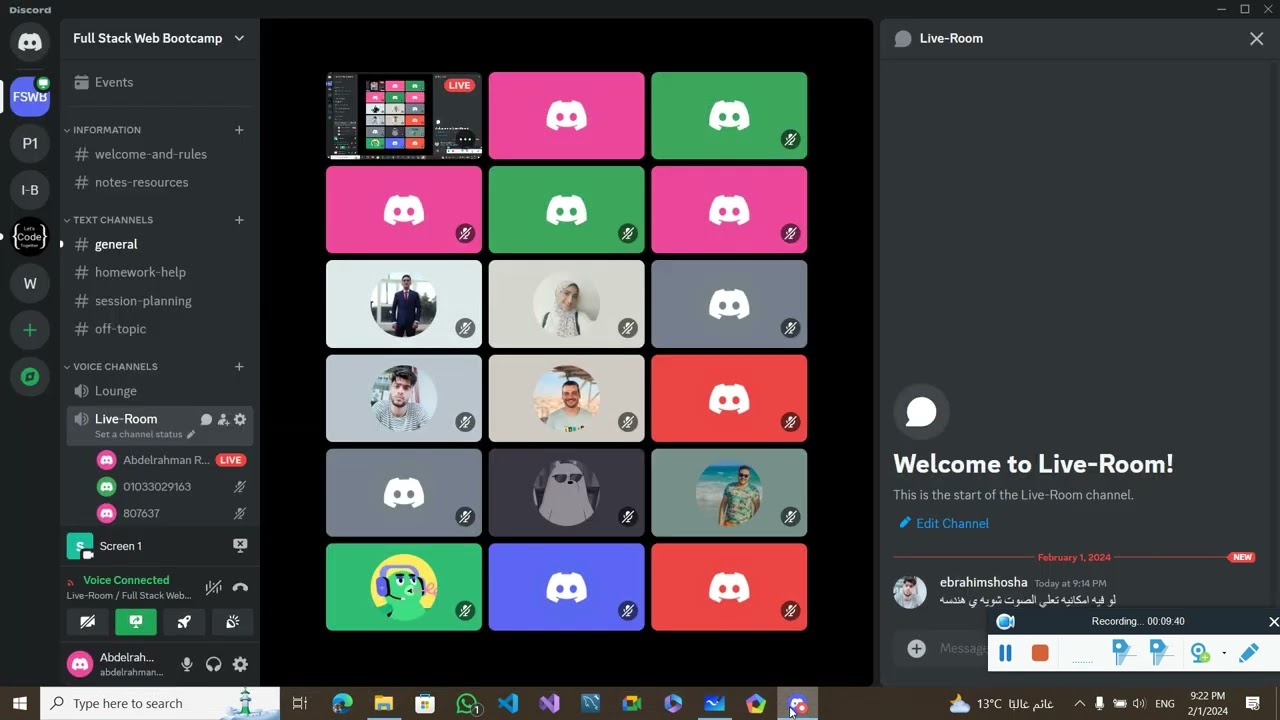Open Discord direct messages home icon
The width and height of the screenshot is (1280, 720).
30,42
